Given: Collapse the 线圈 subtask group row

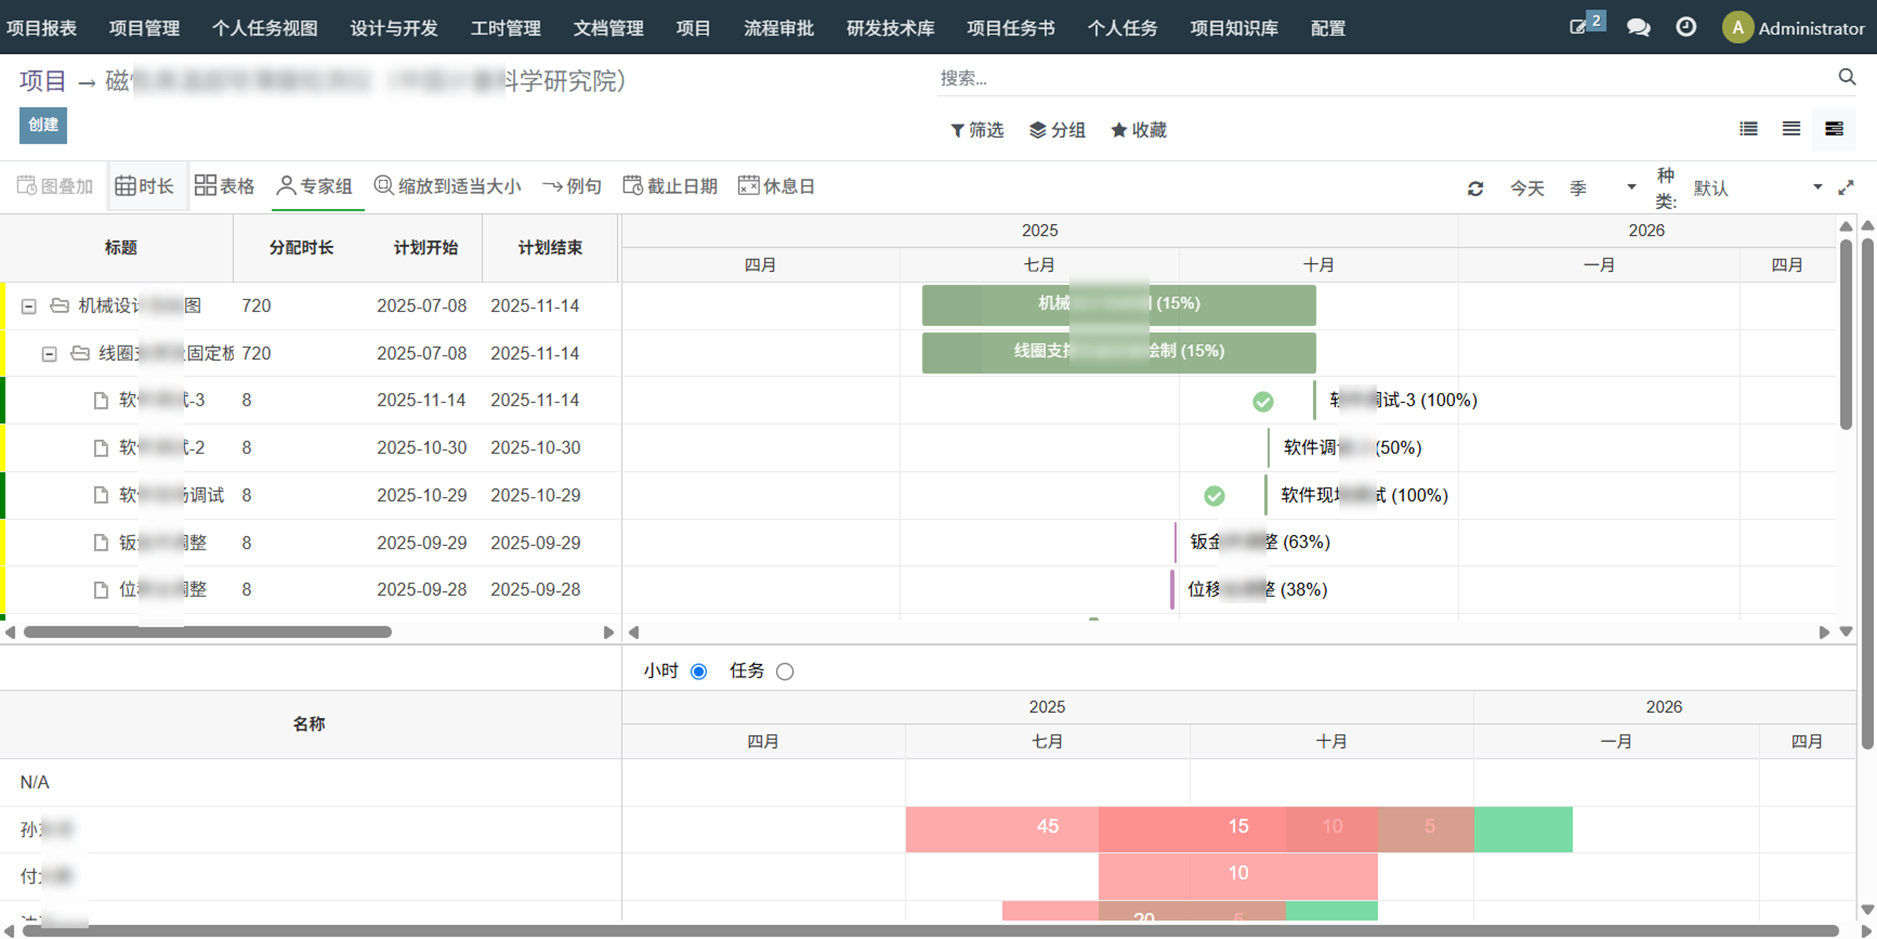Looking at the screenshot, I should 49,354.
